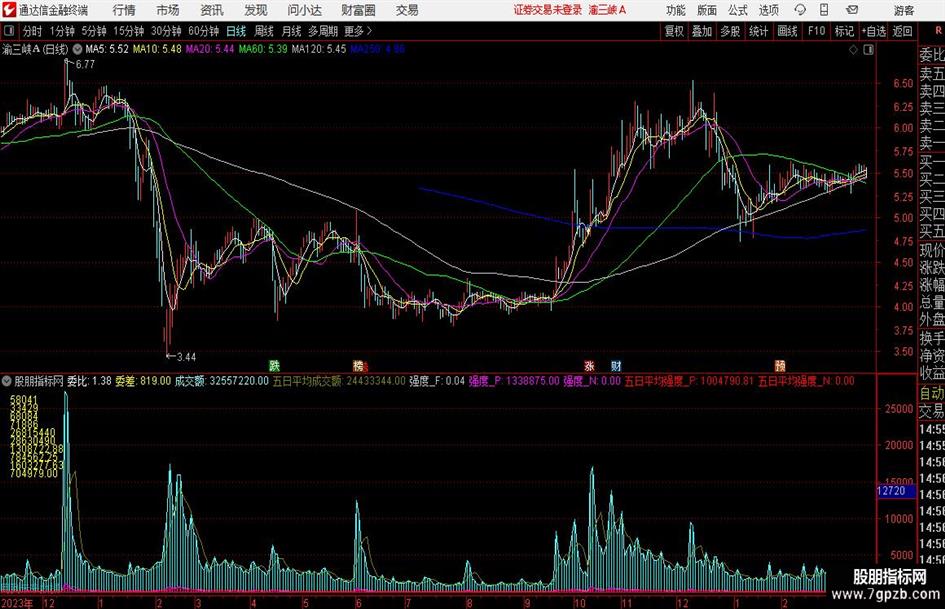Switch to the 1分钟 period tab
945x609 pixels.
click(x=62, y=31)
